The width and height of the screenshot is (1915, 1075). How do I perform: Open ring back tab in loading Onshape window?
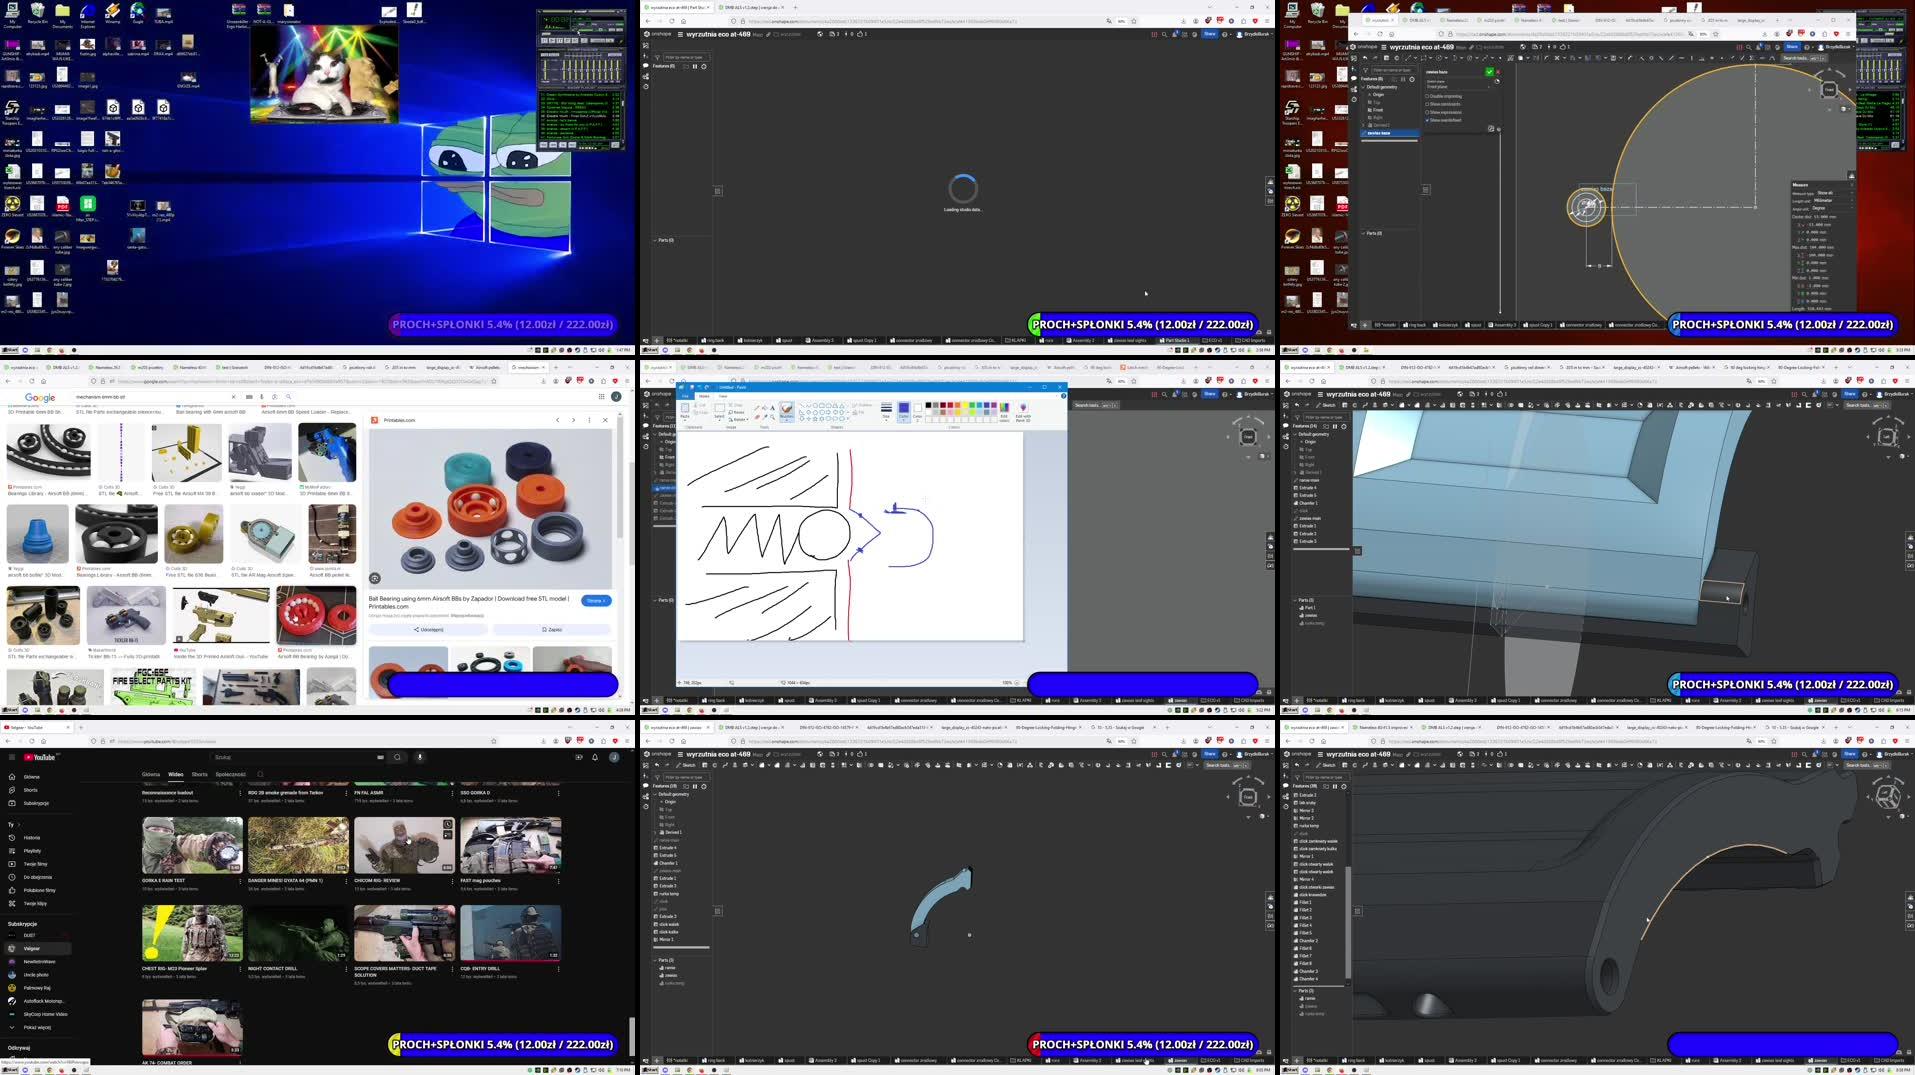click(715, 340)
